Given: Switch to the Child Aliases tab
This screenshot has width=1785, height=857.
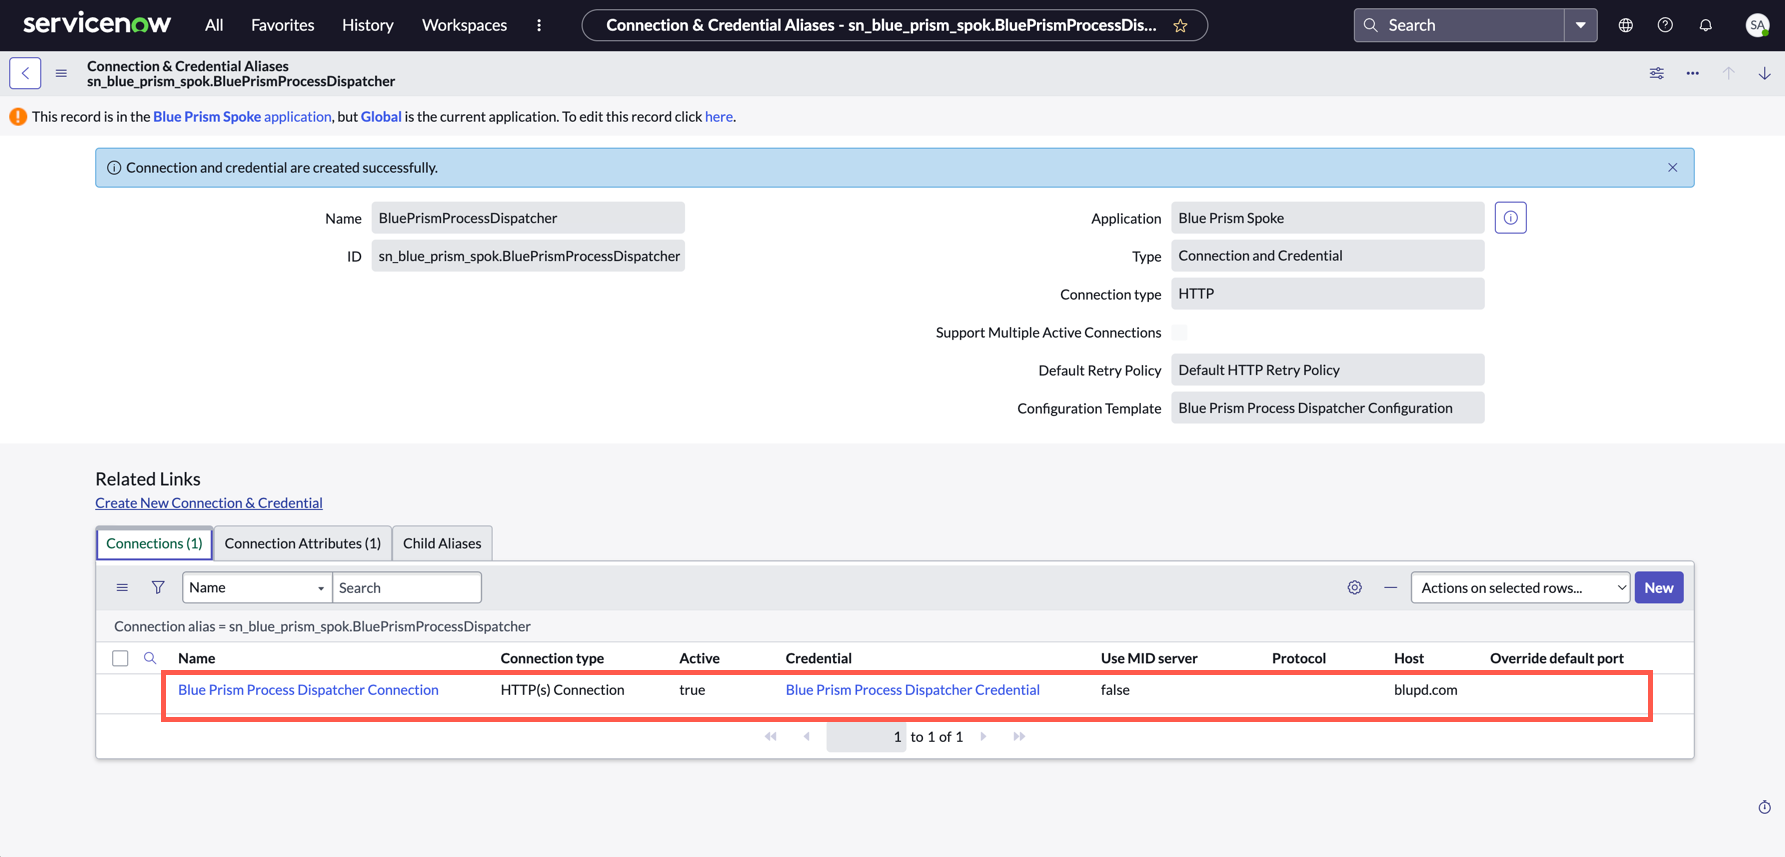Looking at the screenshot, I should [x=442, y=543].
